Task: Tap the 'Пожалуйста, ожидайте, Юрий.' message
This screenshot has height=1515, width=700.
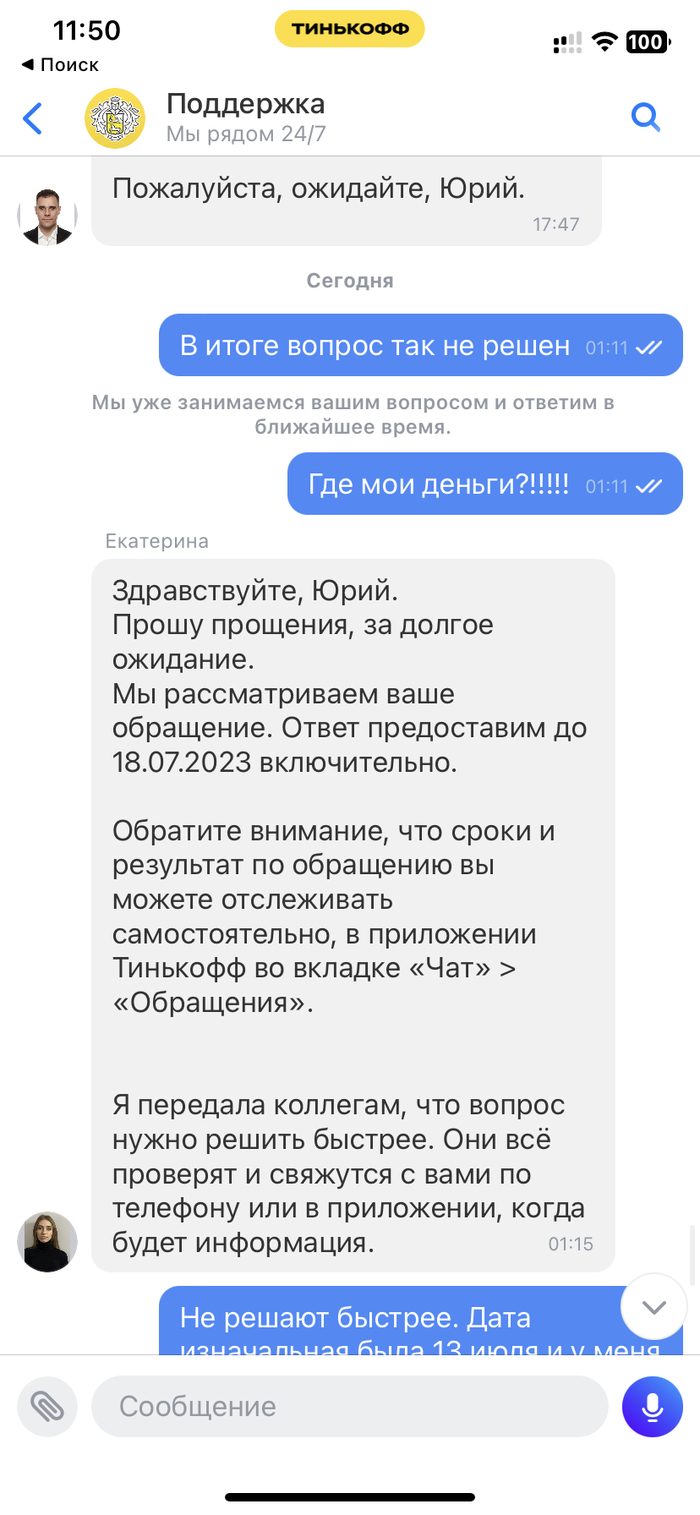Action: pos(346,200)
